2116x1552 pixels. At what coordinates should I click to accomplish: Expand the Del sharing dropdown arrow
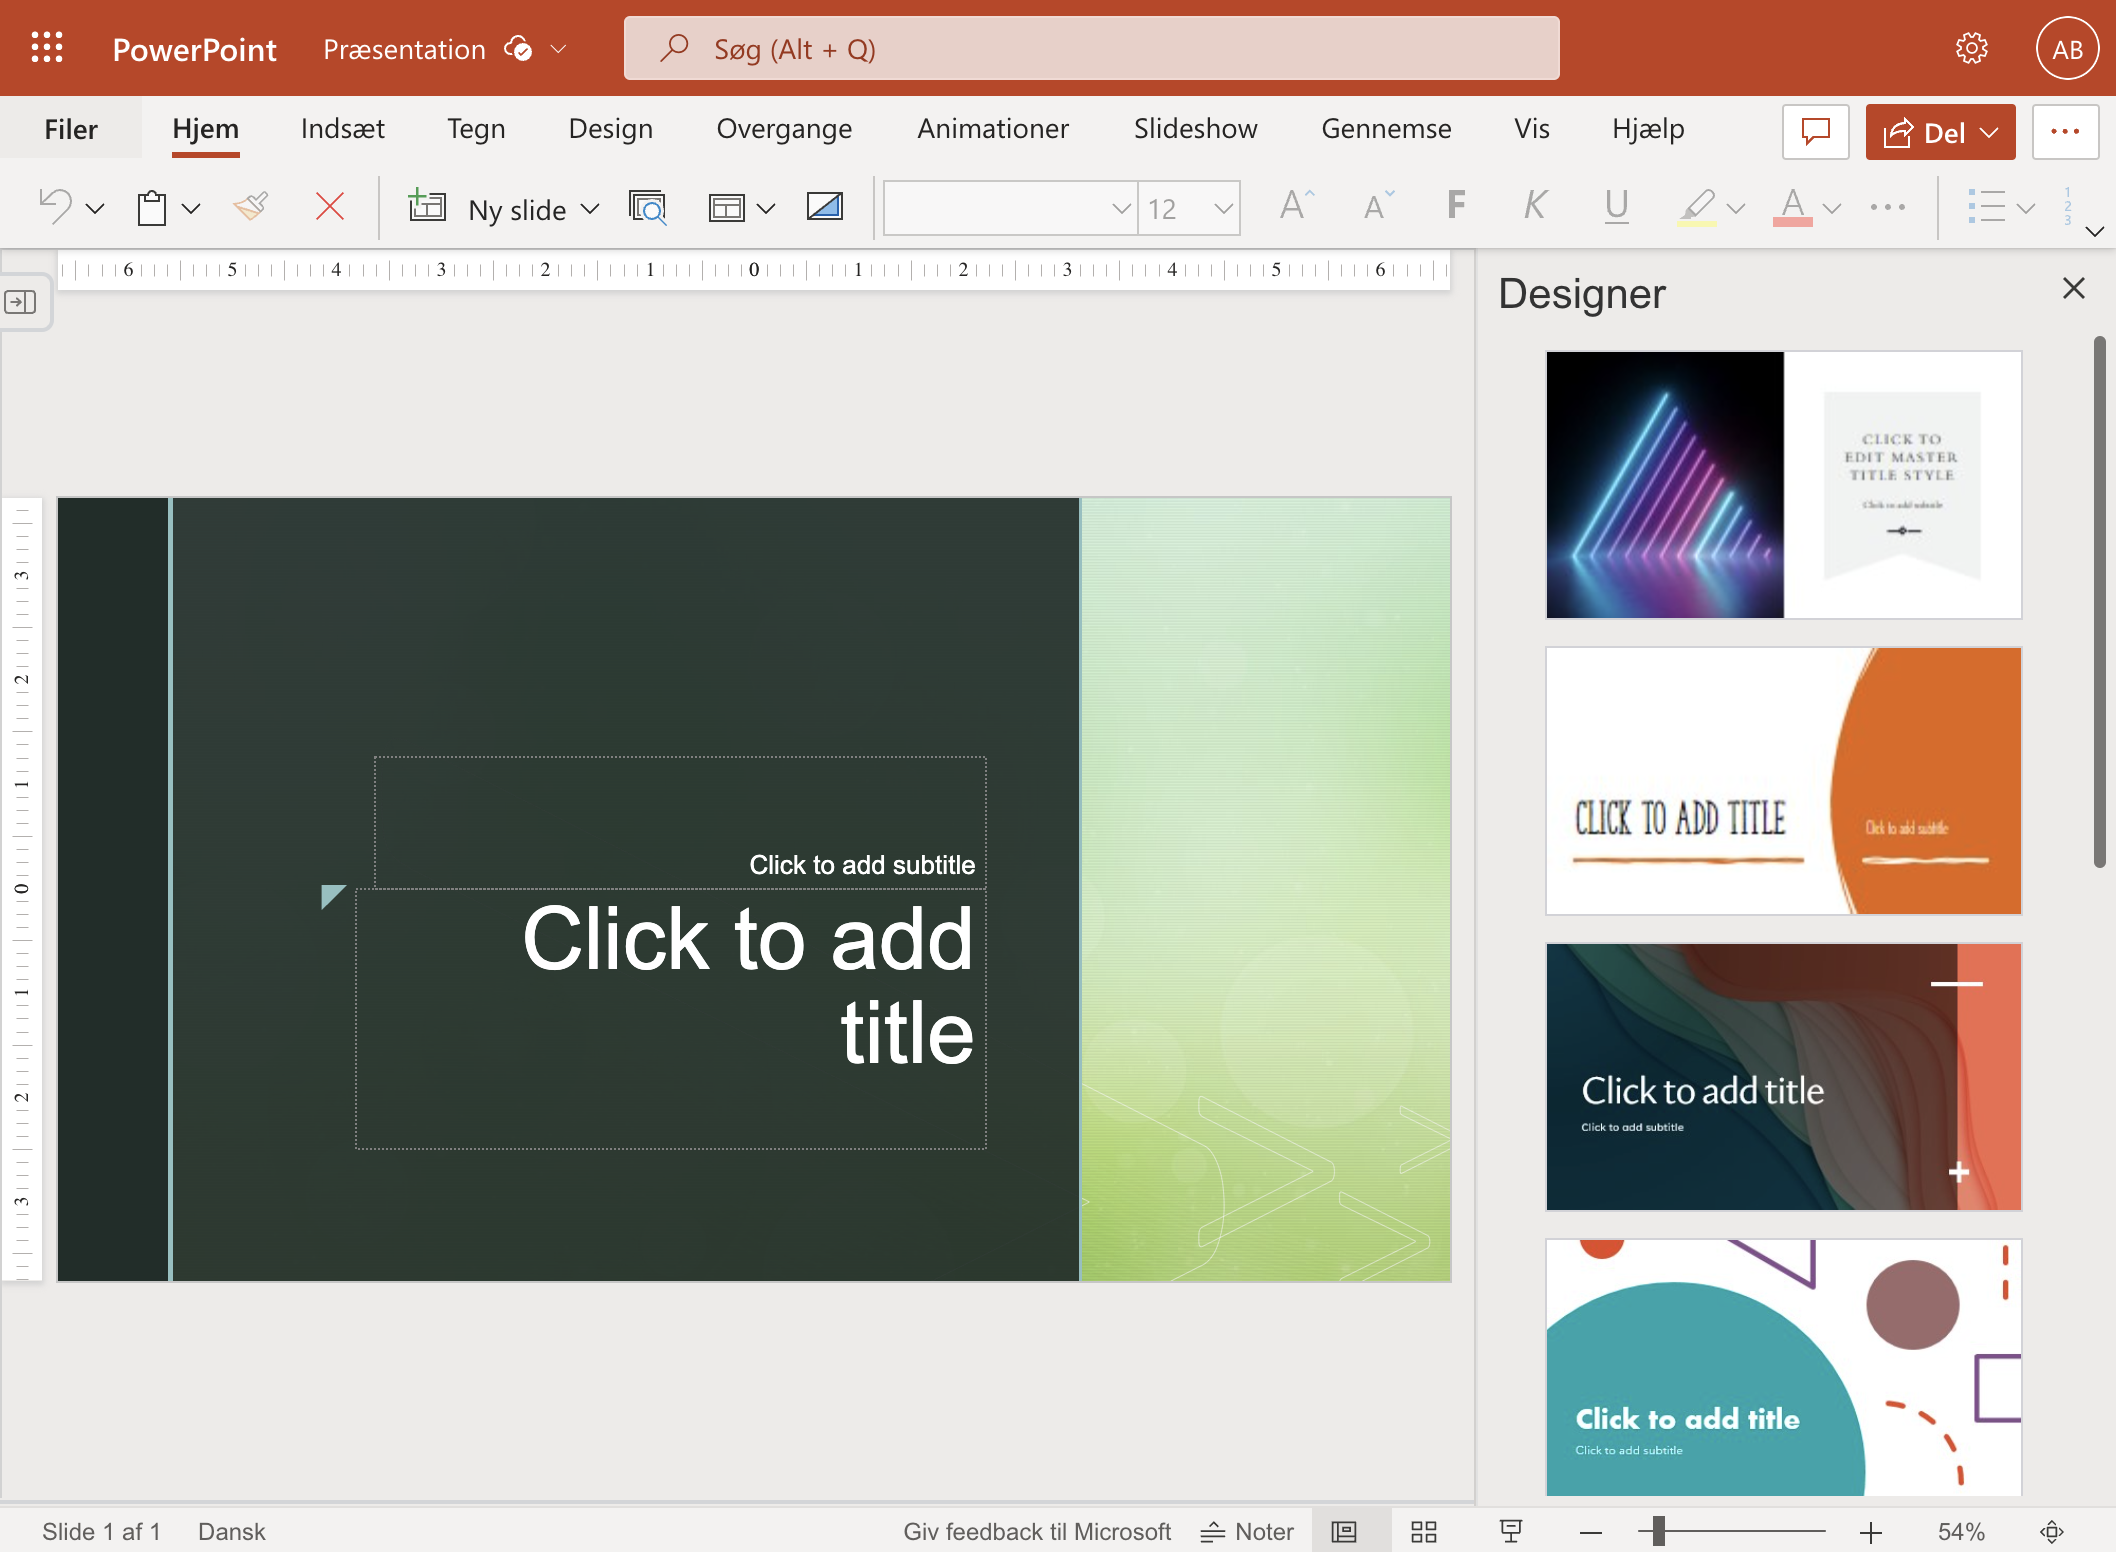pos(1991,130)
